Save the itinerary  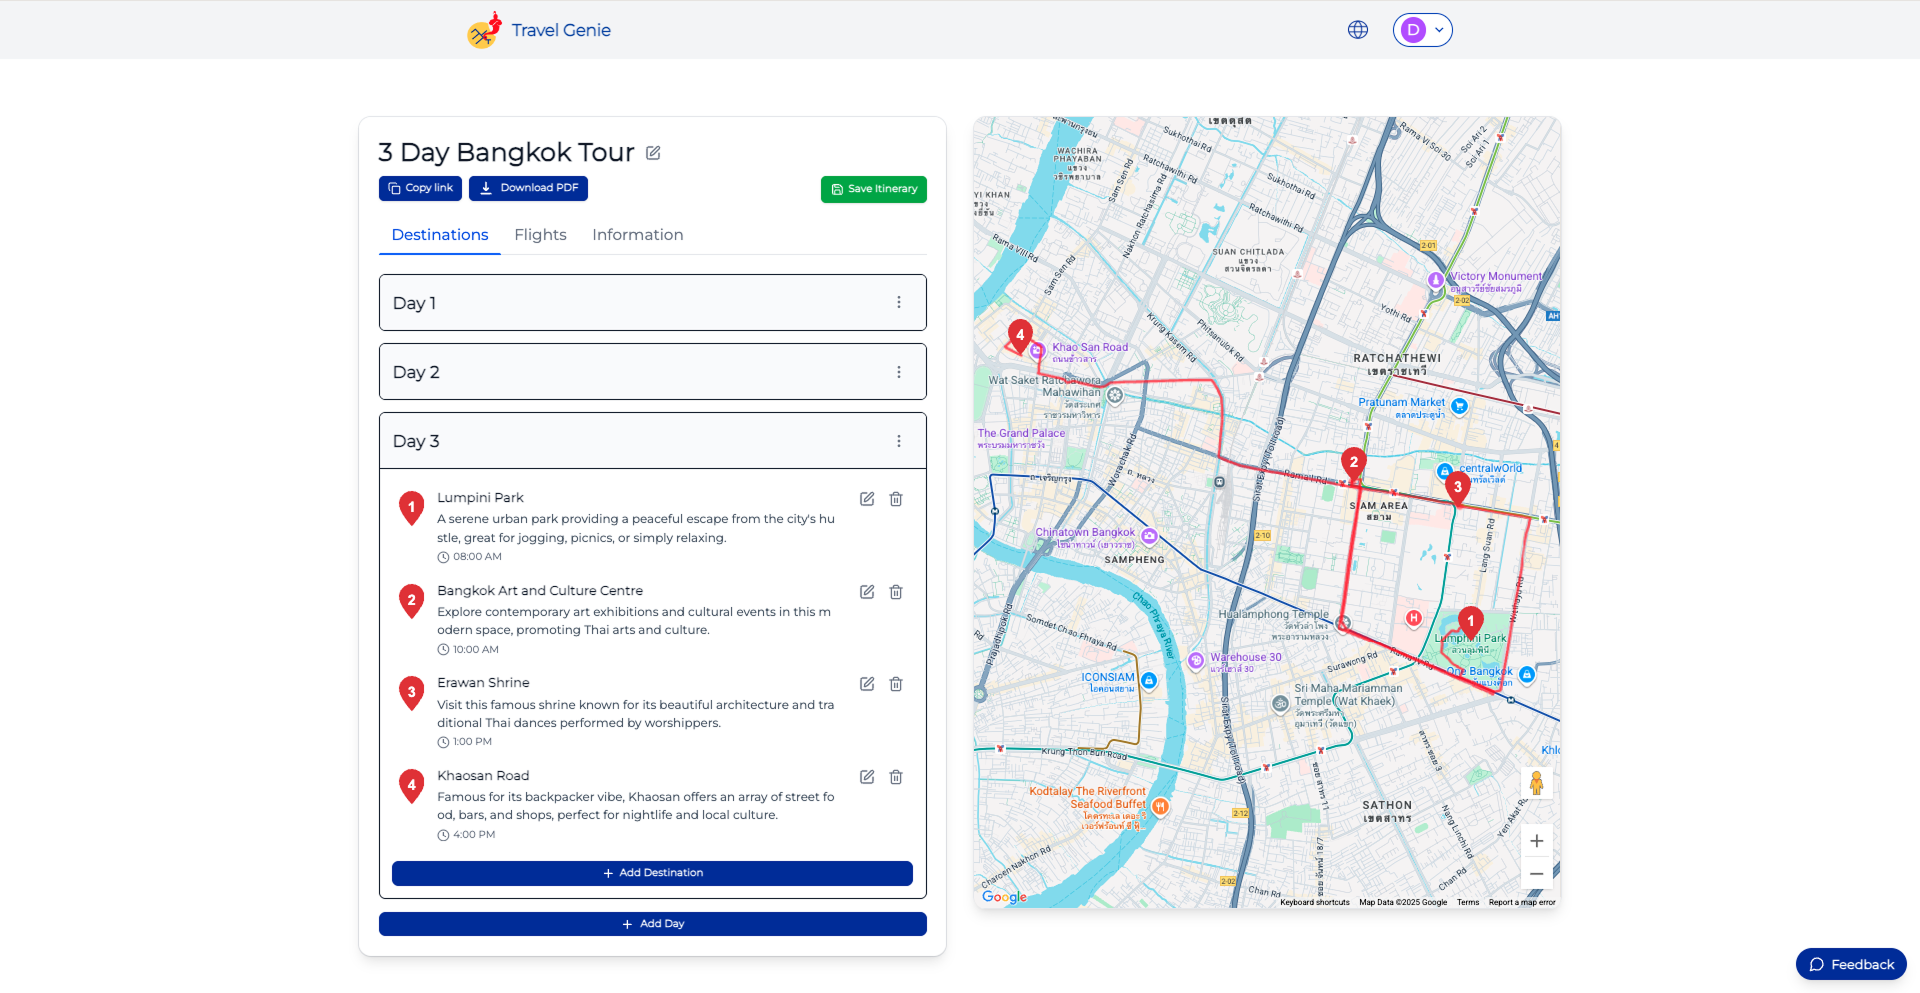874,189
